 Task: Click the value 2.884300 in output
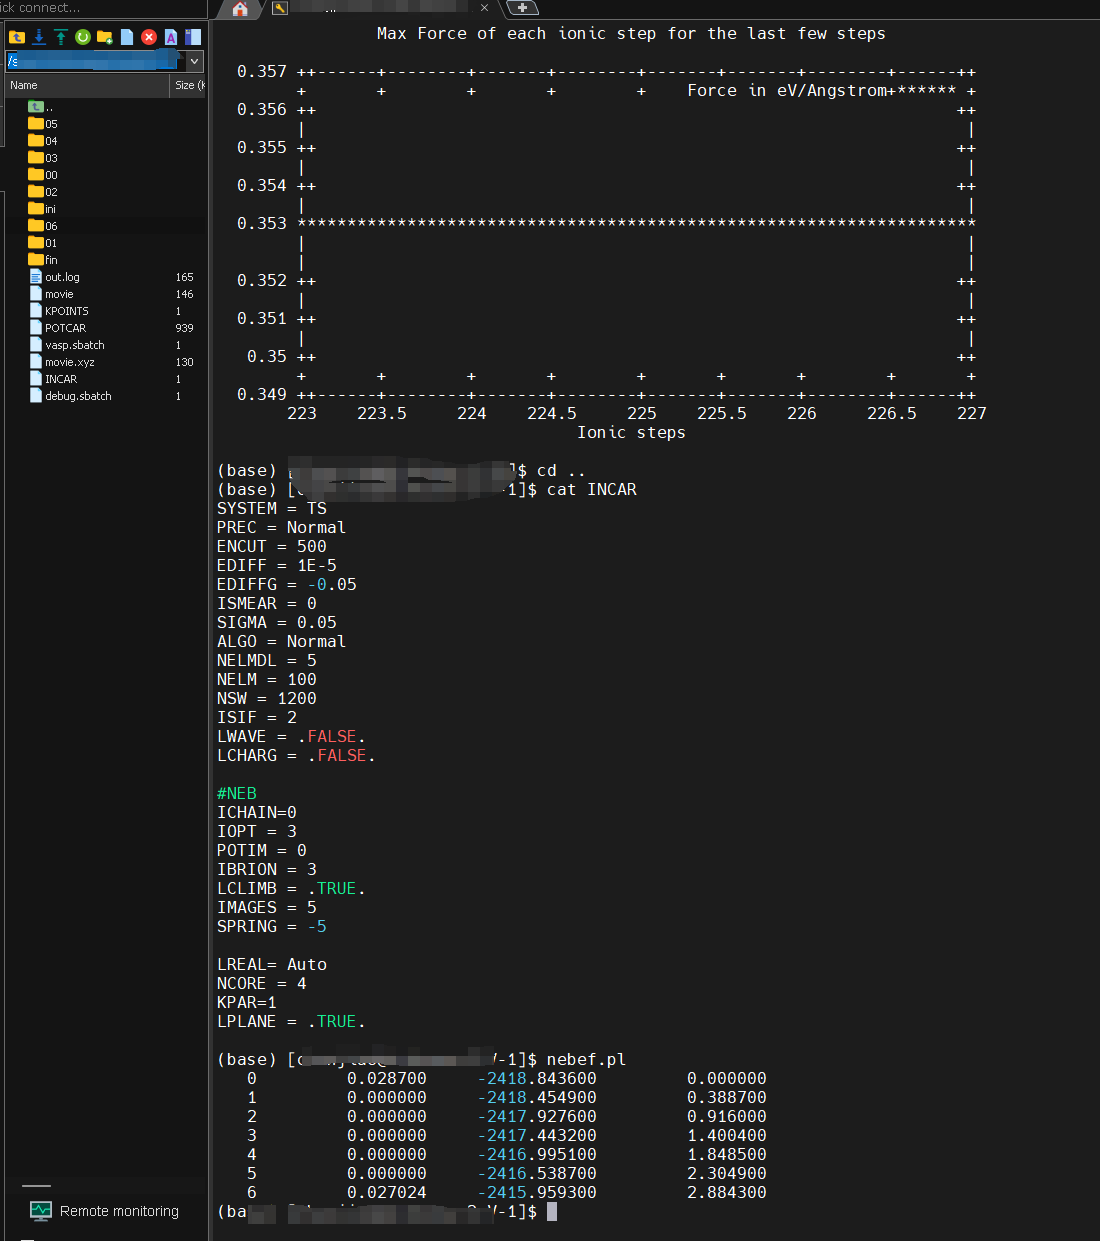(727, 1193)
